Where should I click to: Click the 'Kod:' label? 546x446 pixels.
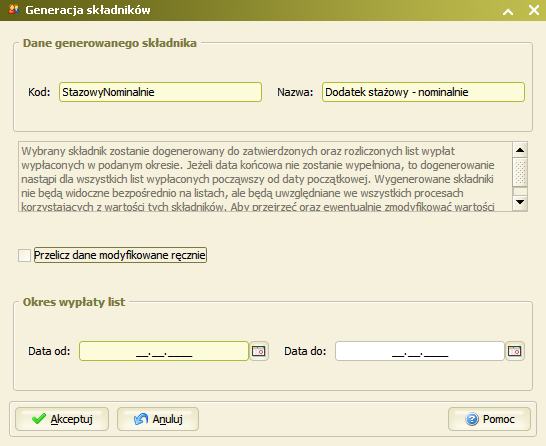click(39, 92)
